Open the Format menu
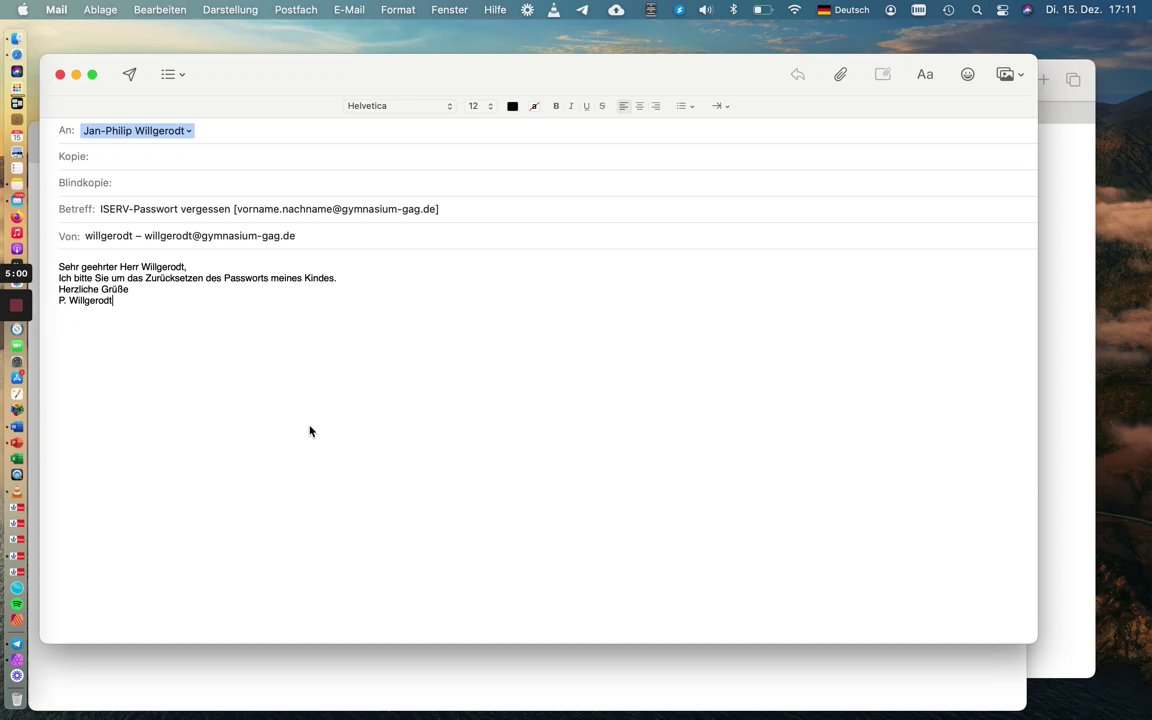Screen dimensions: 1152x720 (x=398, y=10)
